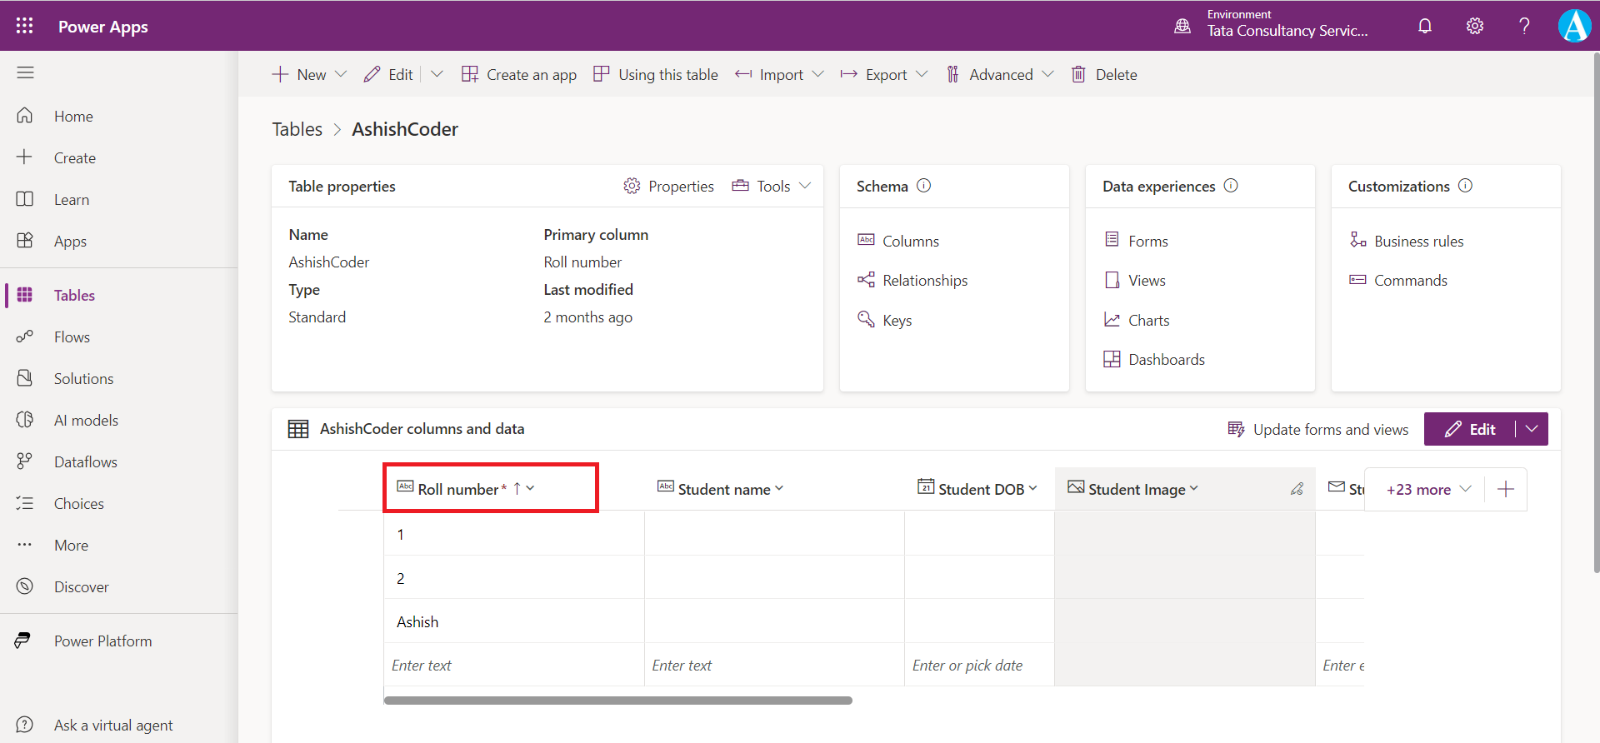
Task: Click the horizontal scrollbar under data table
Action: 618,701
